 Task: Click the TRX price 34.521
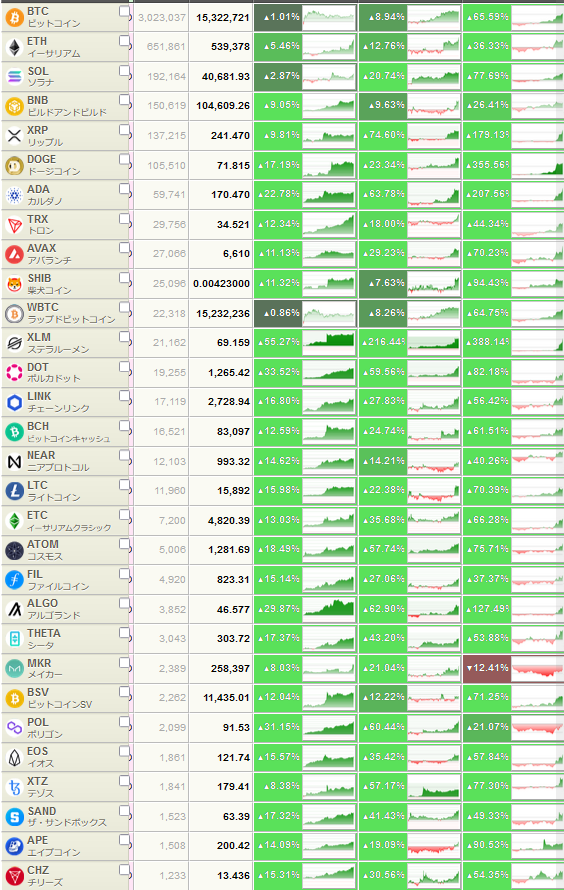[x=233, y=224]
